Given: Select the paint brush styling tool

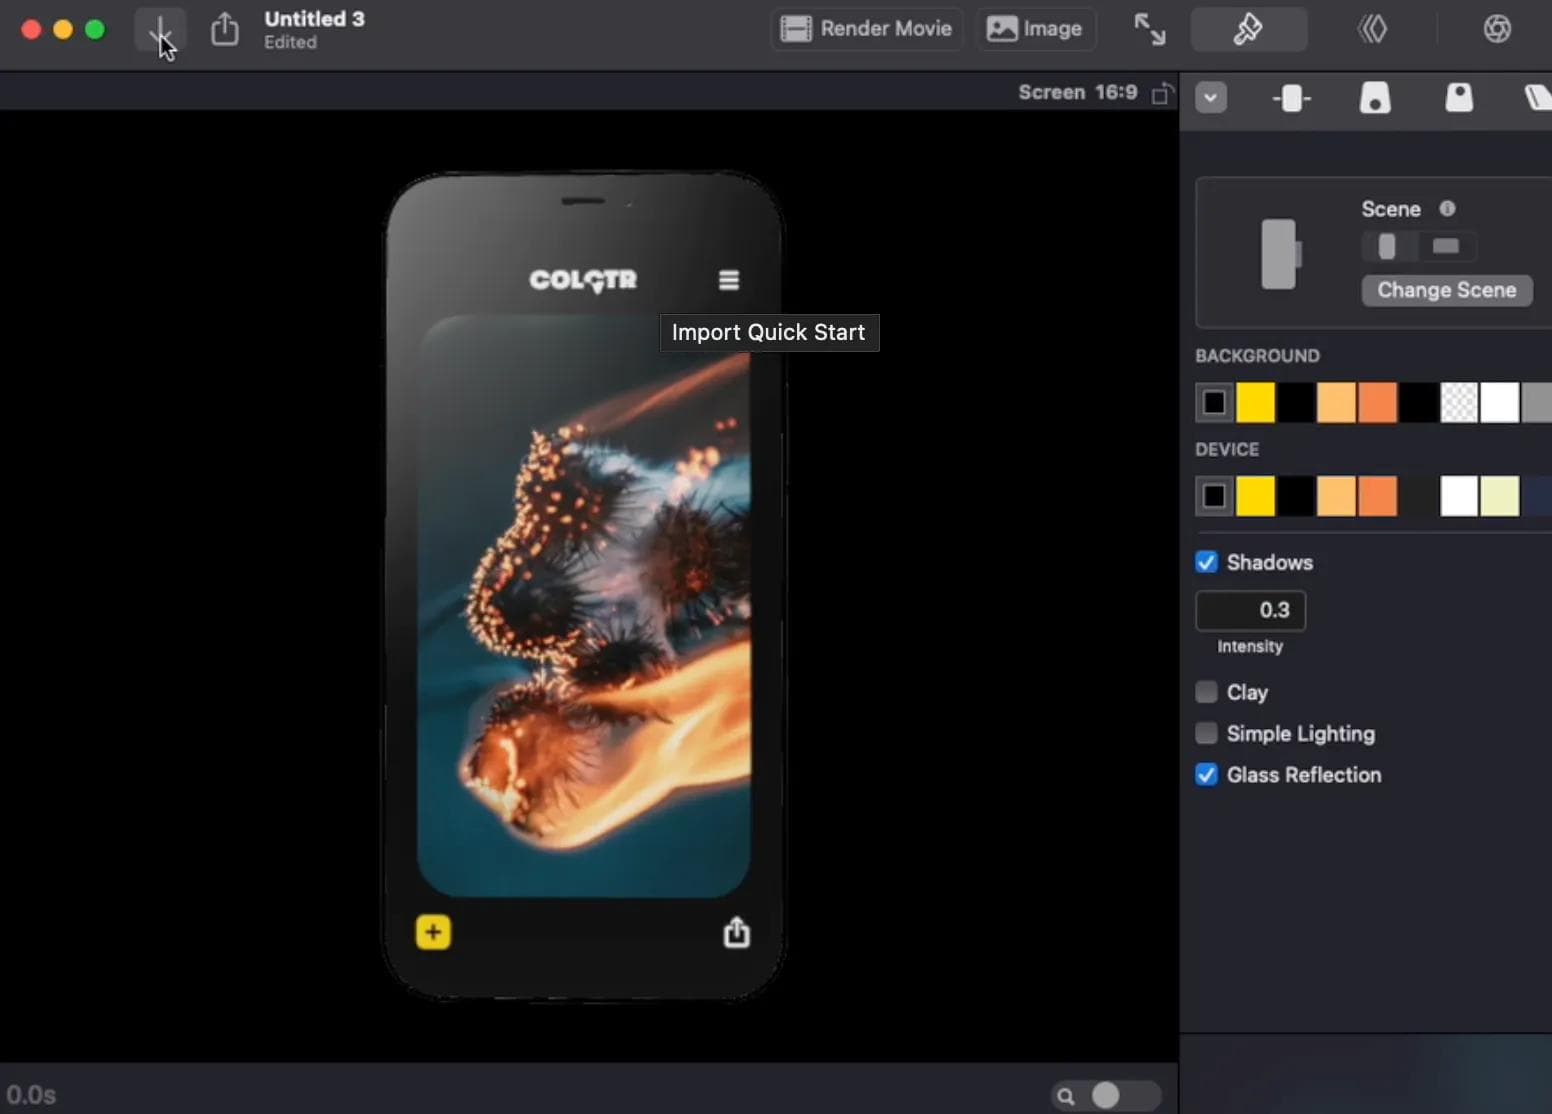Looking at the screenshot, I should (x=1248, y=29).
